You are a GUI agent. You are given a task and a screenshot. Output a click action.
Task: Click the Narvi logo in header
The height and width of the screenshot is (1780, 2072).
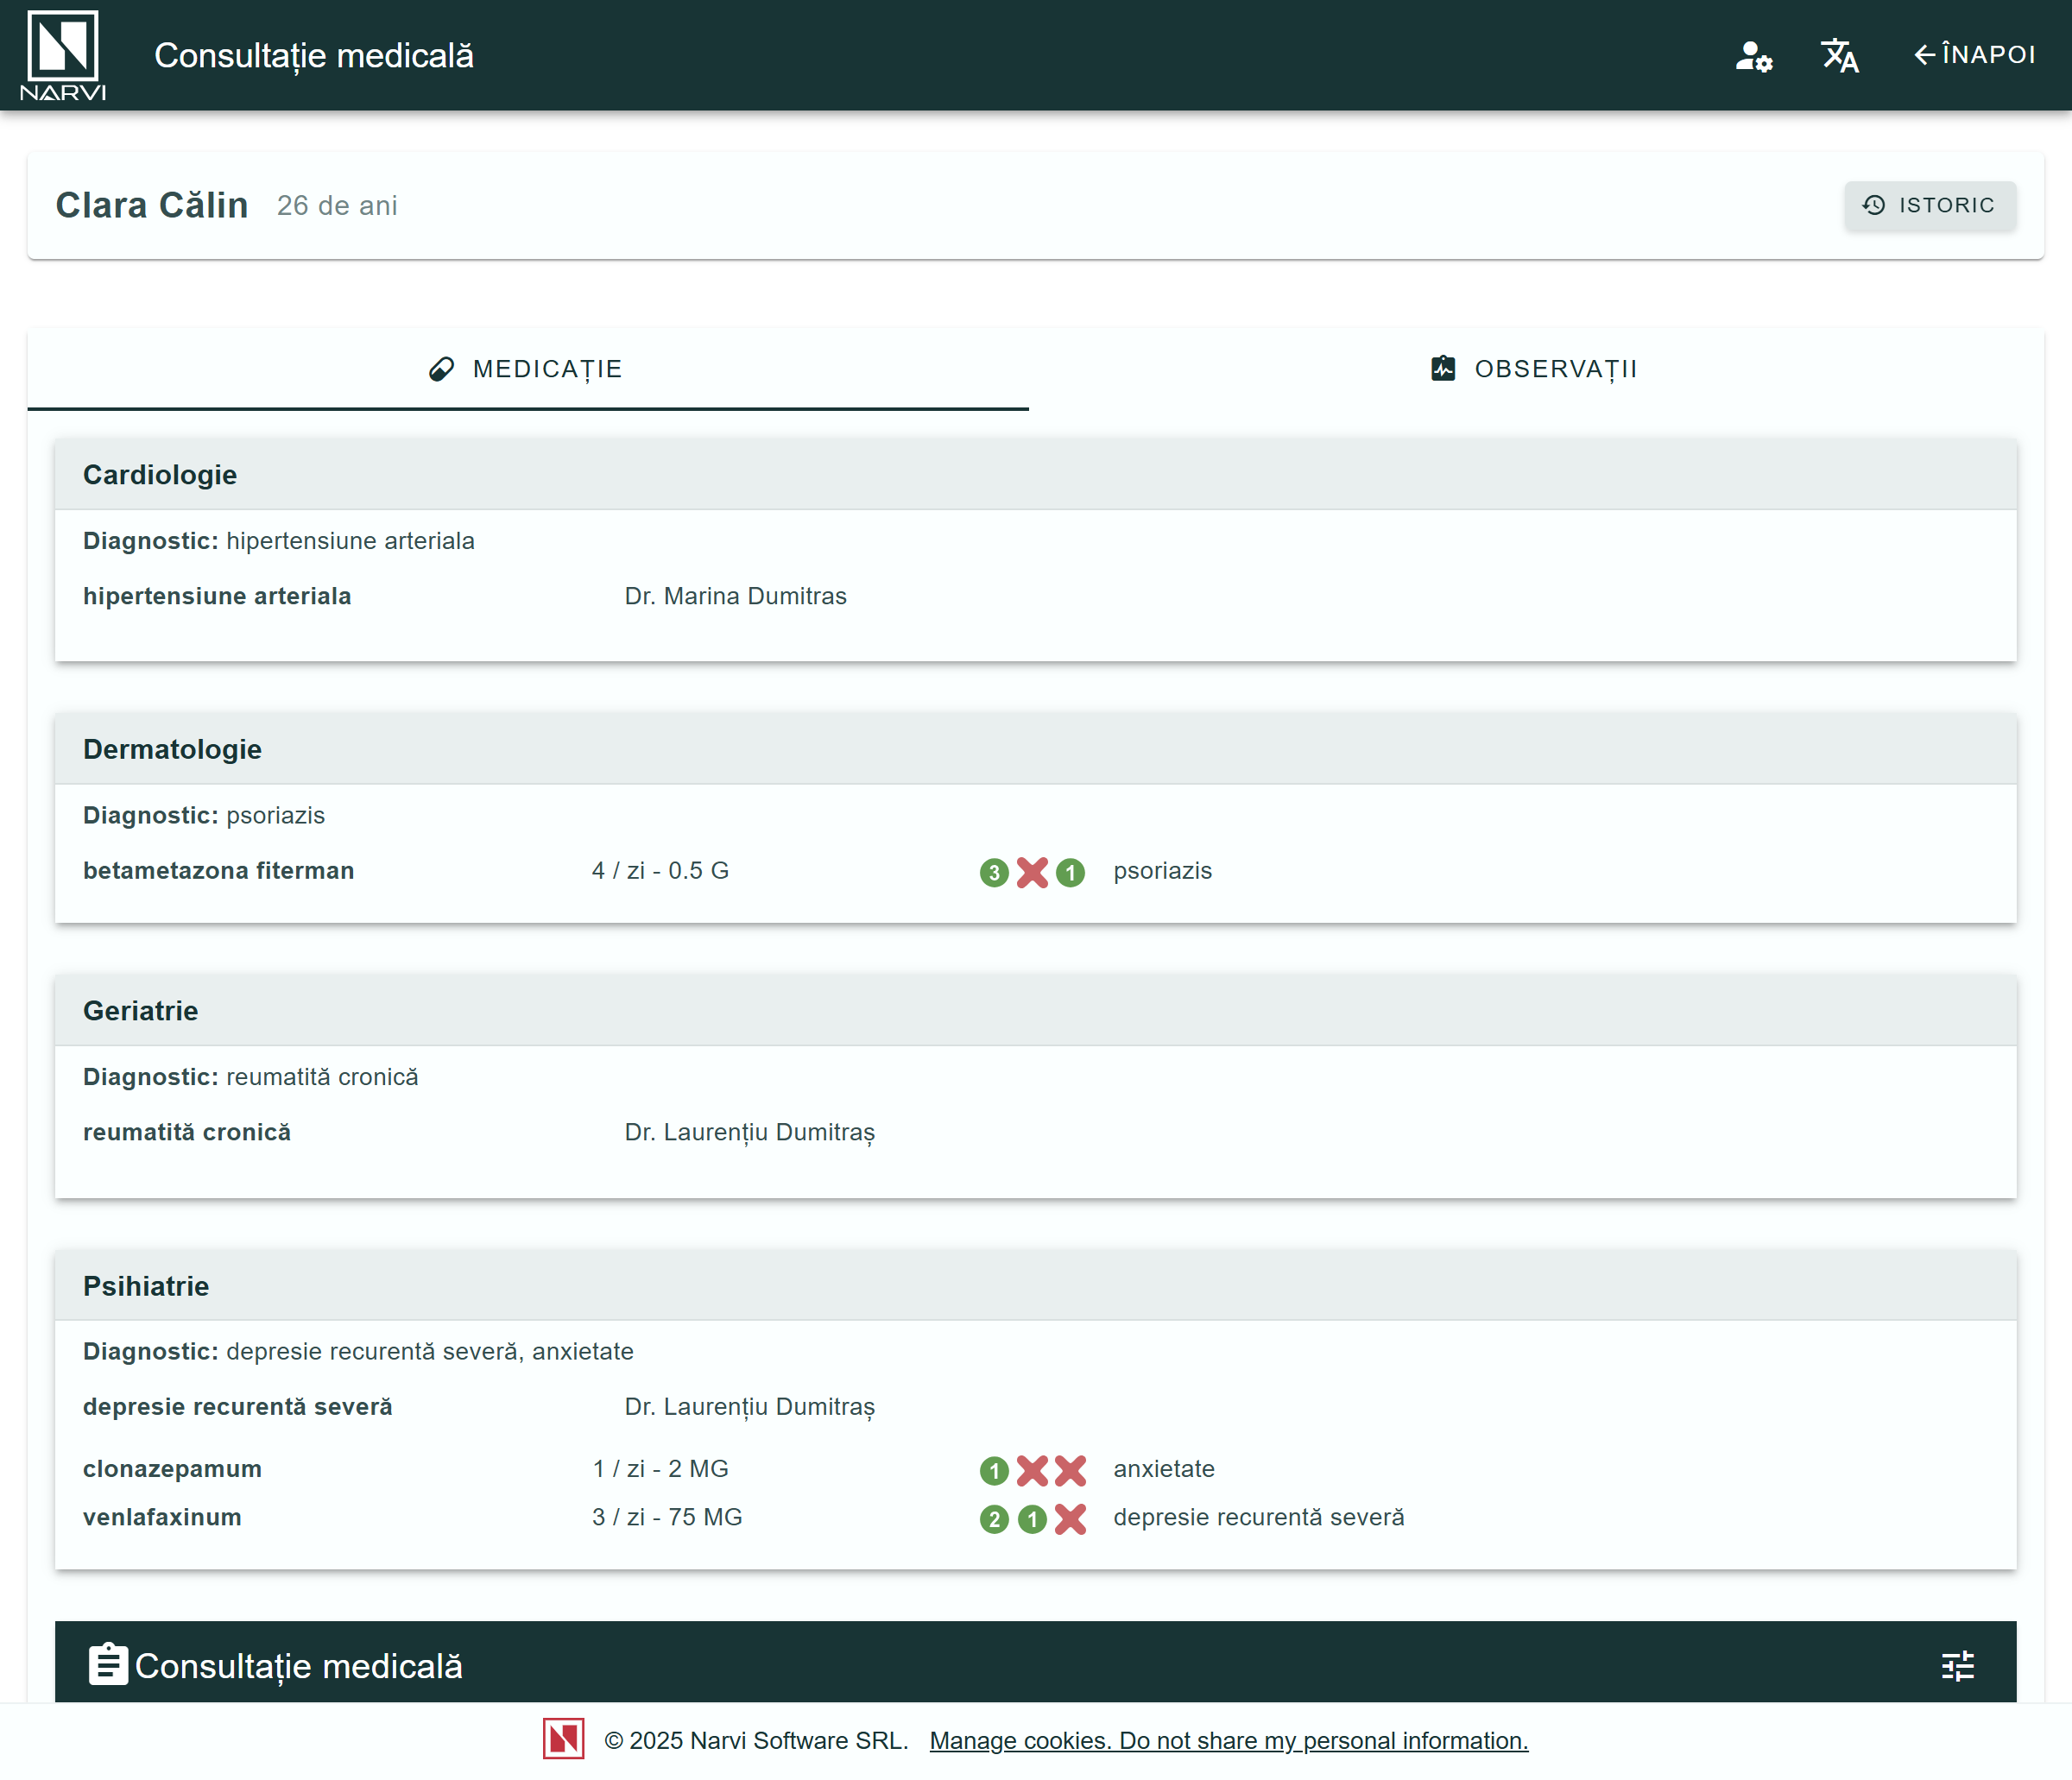[x=62, y=55]
